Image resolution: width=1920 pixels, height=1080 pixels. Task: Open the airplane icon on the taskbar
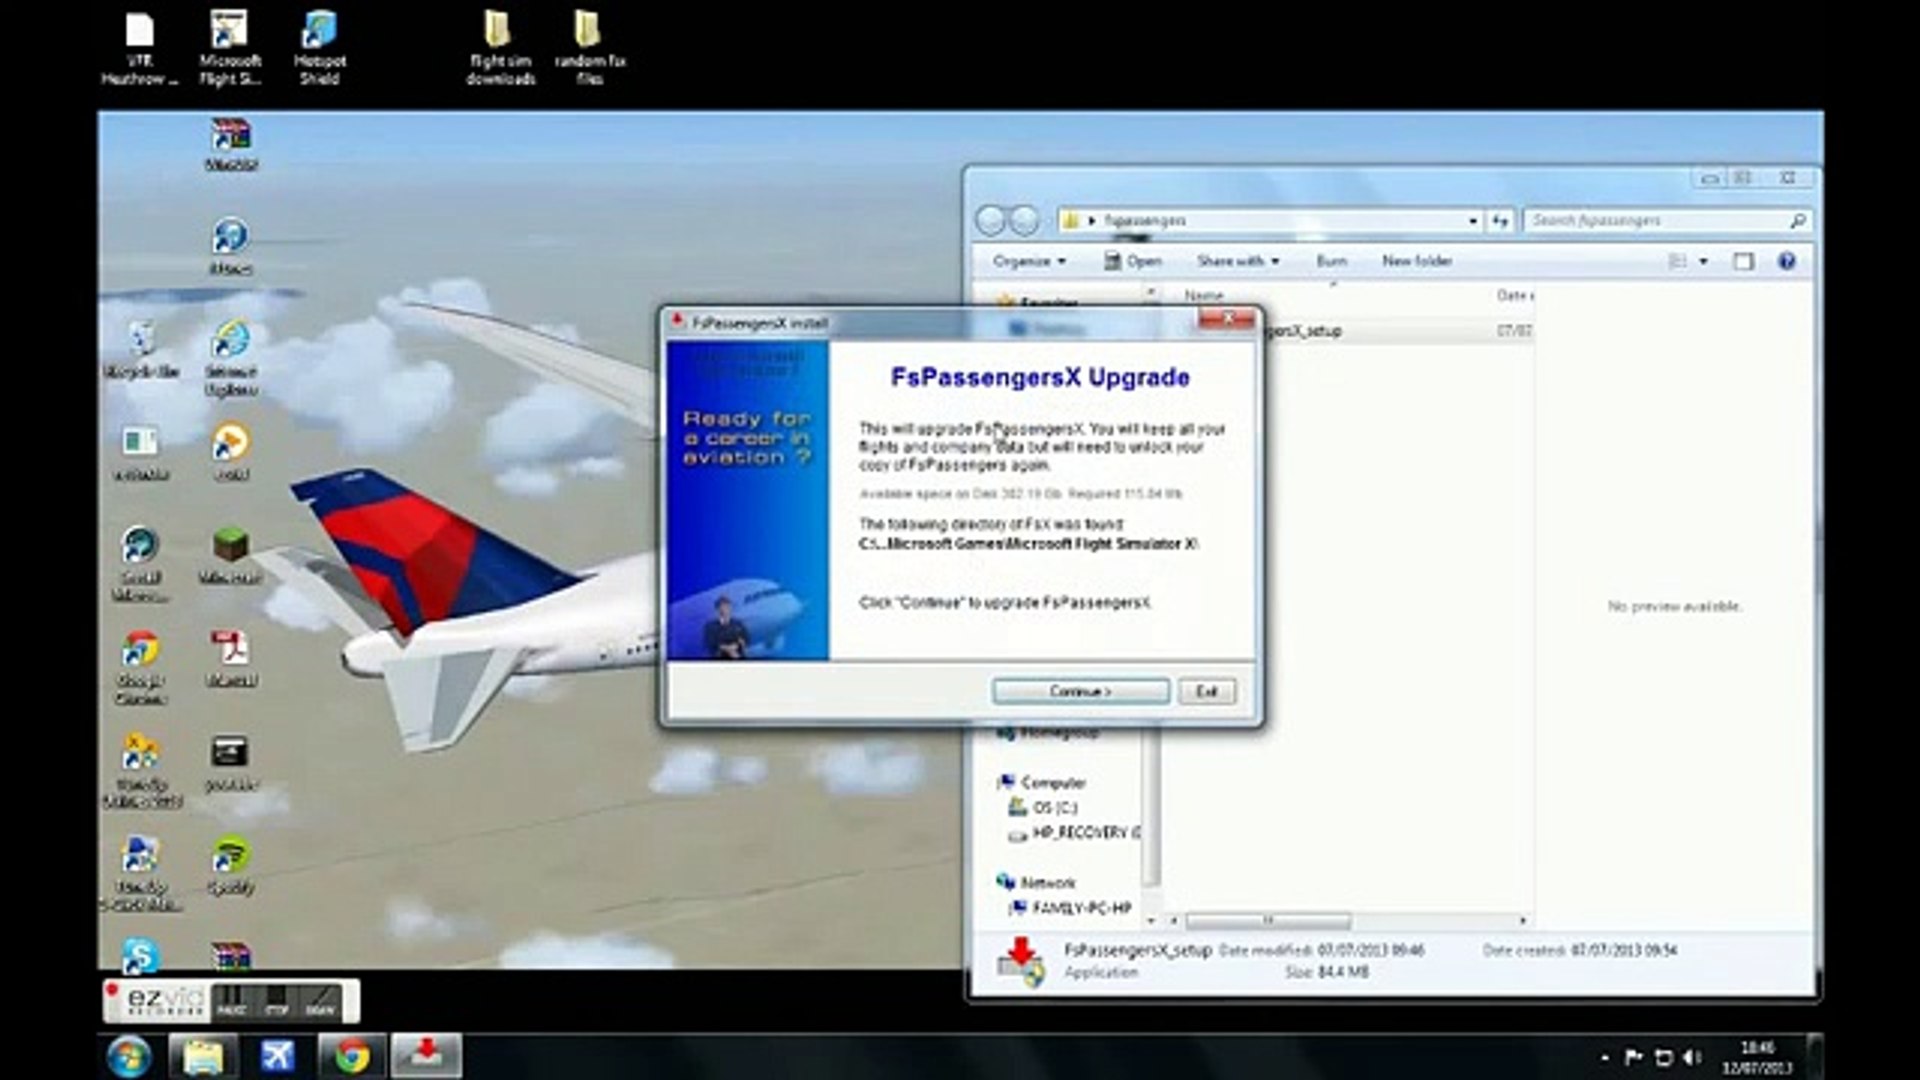(x=277, y=1056)
